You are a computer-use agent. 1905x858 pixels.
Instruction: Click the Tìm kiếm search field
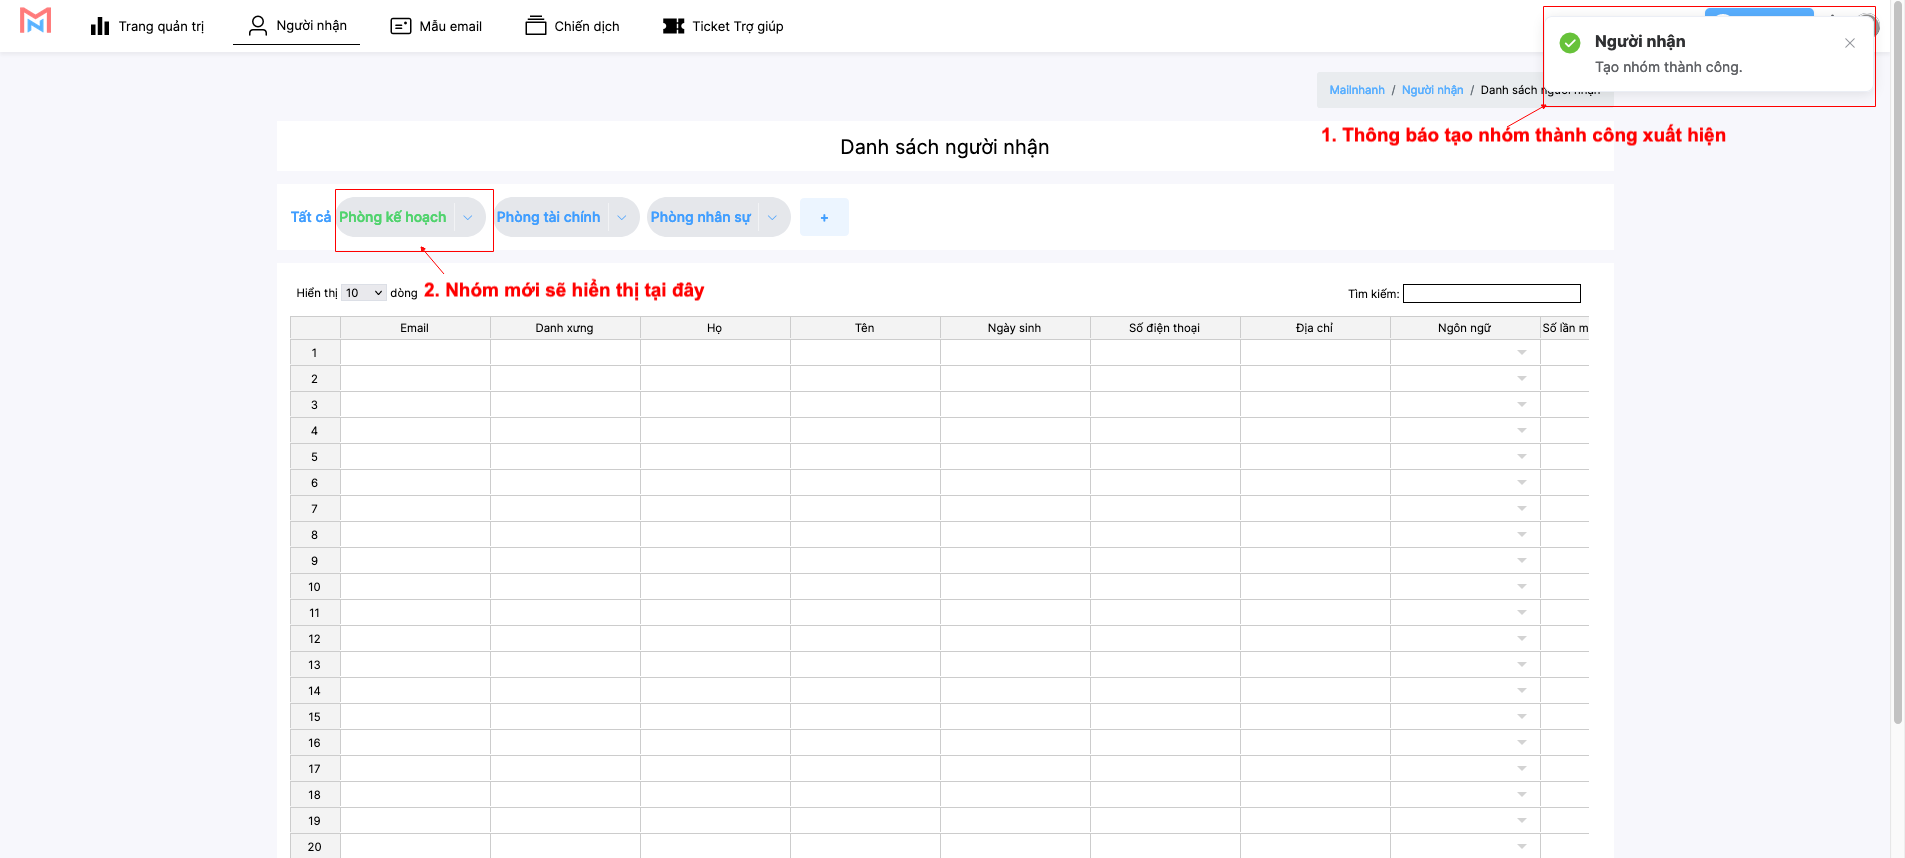pos(1491,293)
